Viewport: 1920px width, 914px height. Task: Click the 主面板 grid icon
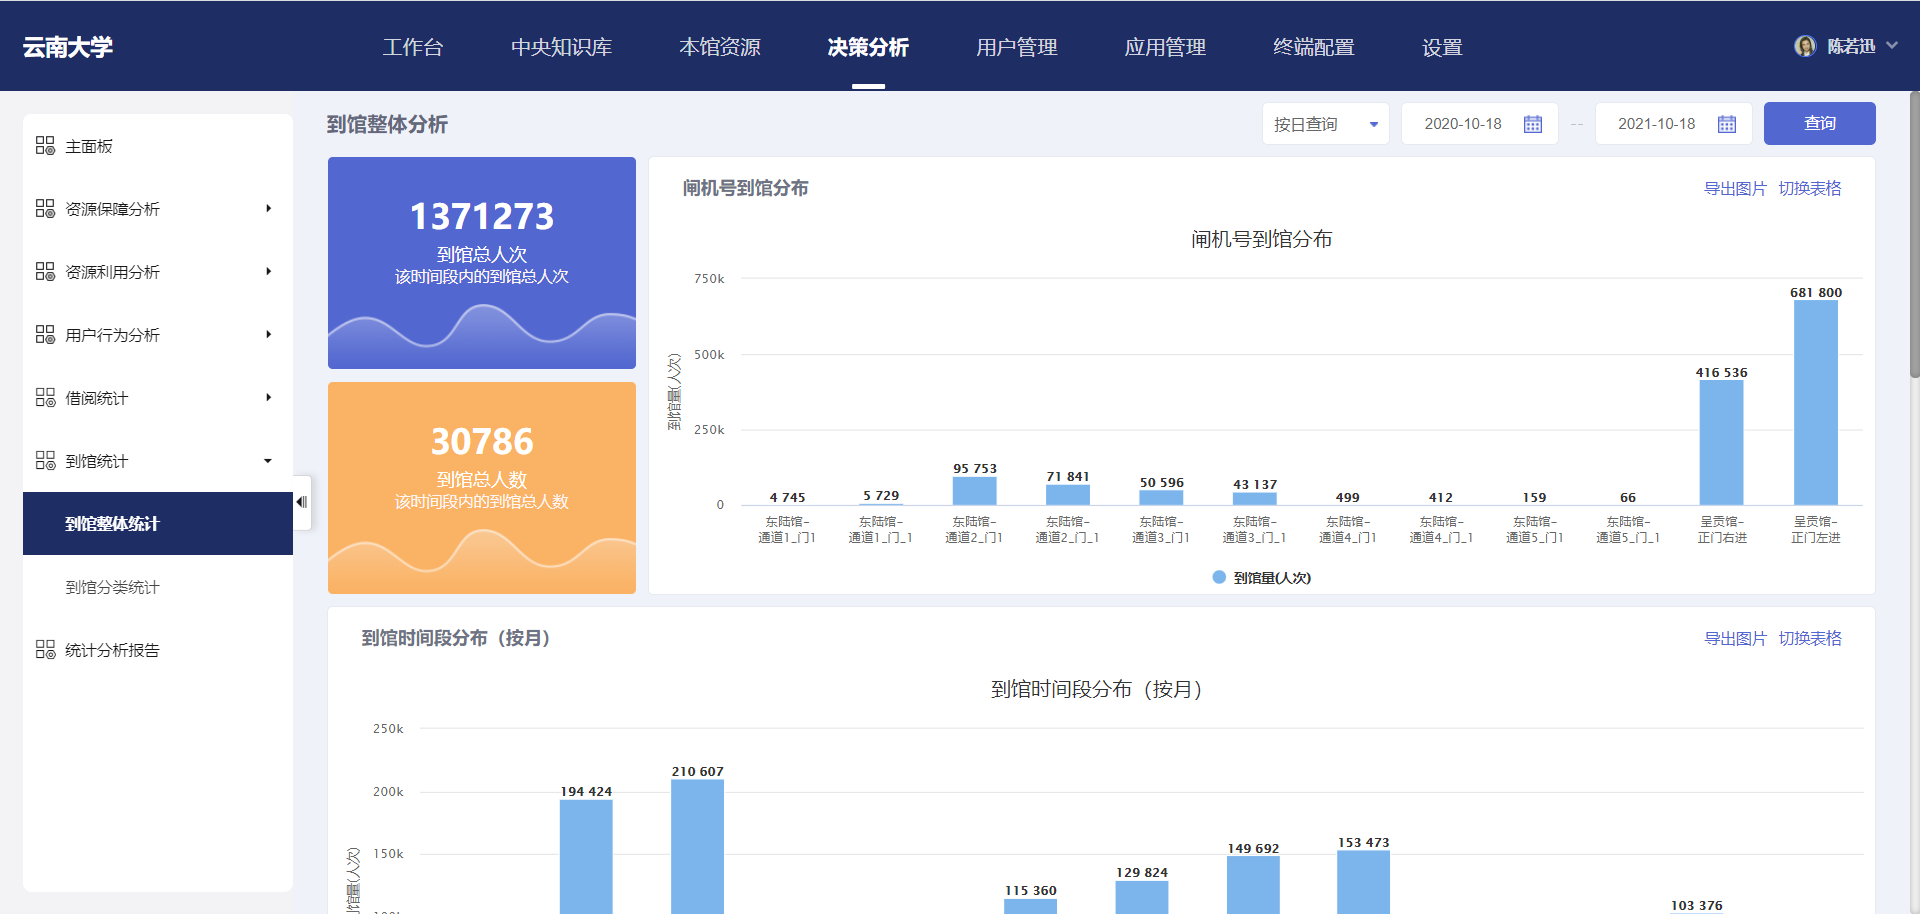[45, 146]
